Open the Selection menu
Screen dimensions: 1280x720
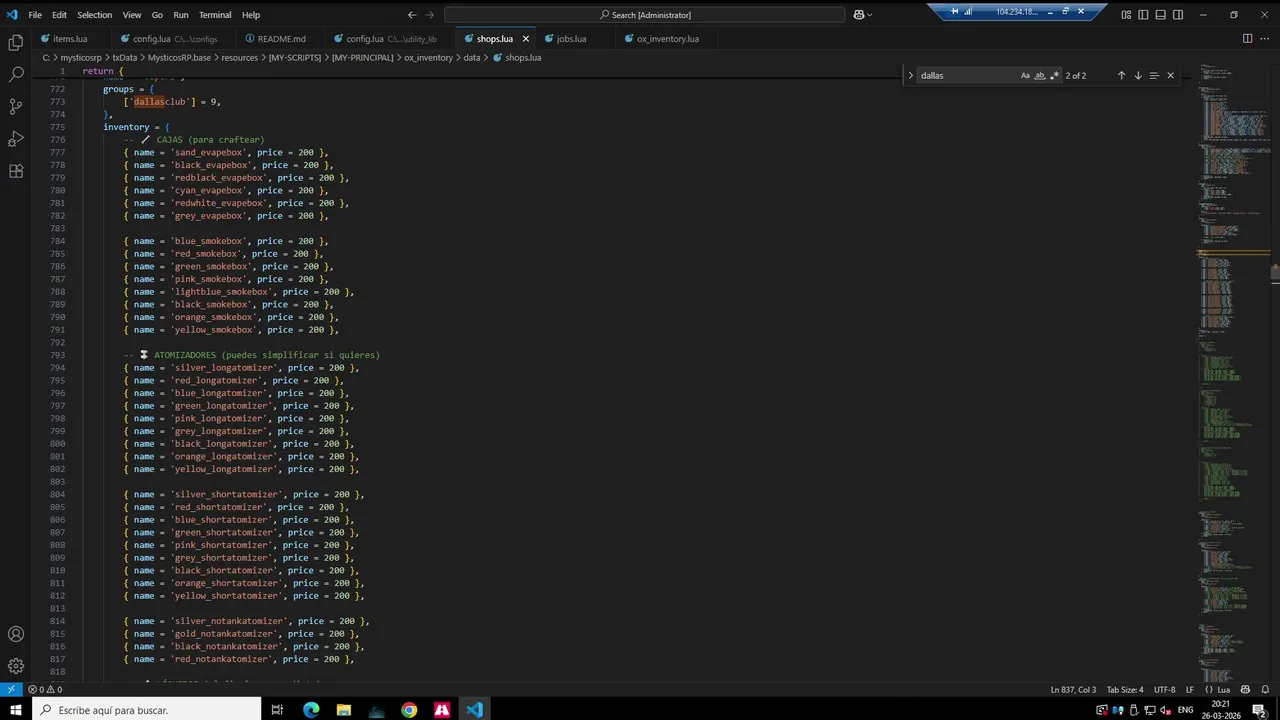point(95,15)
